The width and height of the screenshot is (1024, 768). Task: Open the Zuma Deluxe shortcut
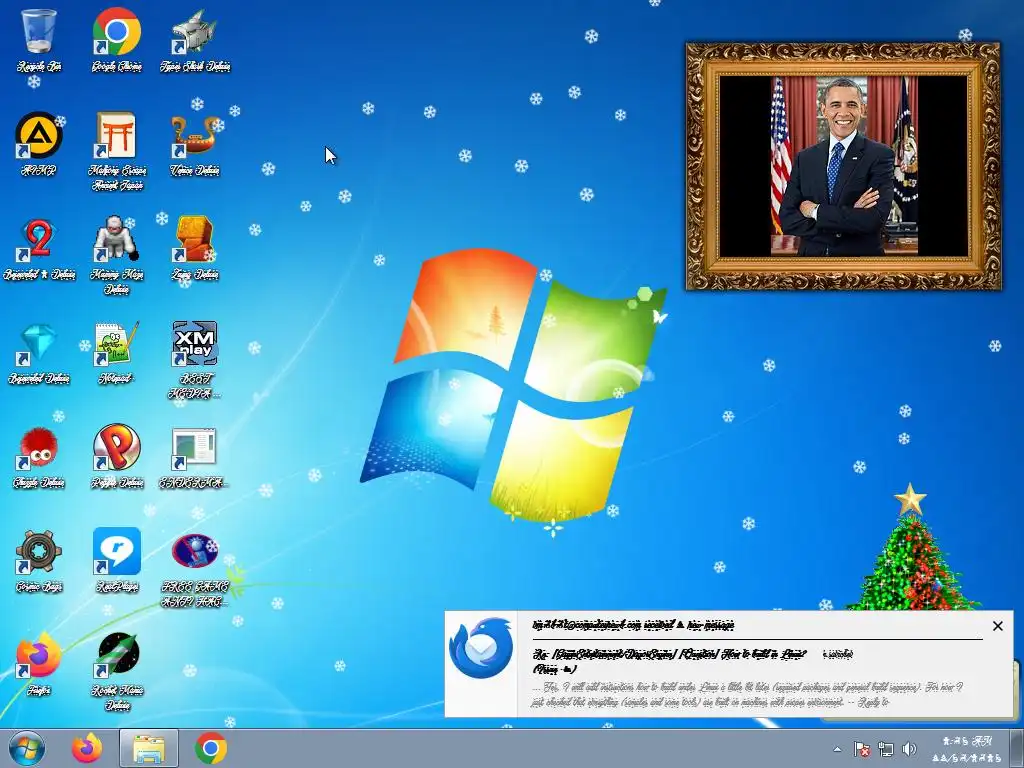click(195, 249)
